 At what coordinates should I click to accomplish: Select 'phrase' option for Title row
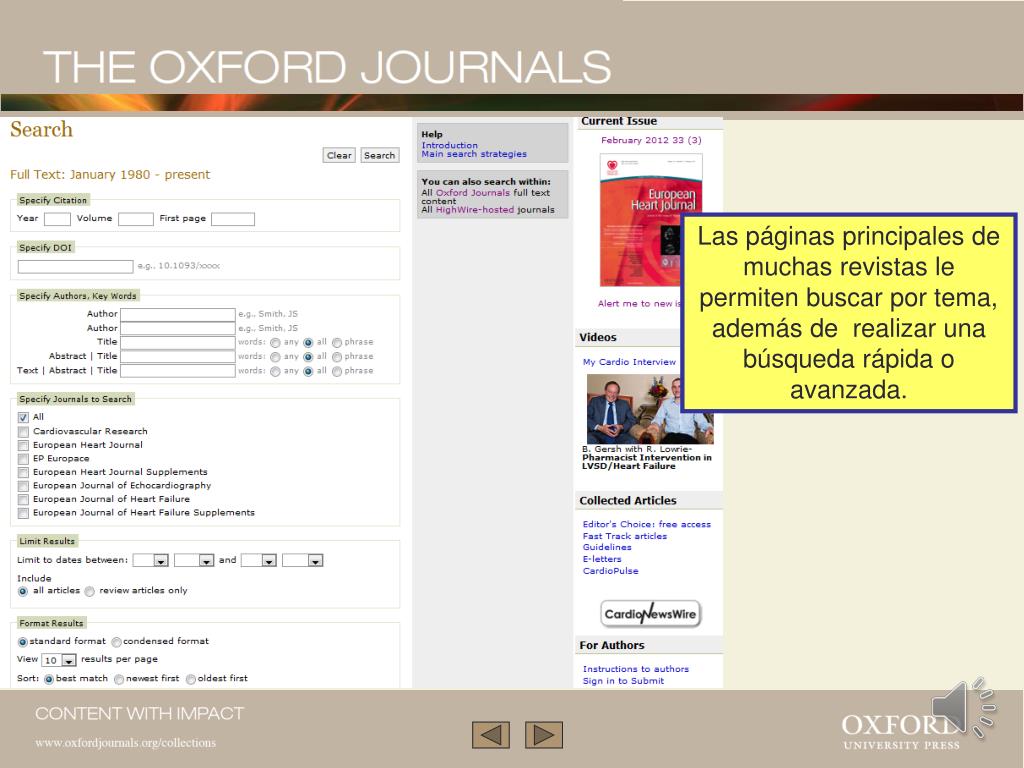(x=337, y=343)
